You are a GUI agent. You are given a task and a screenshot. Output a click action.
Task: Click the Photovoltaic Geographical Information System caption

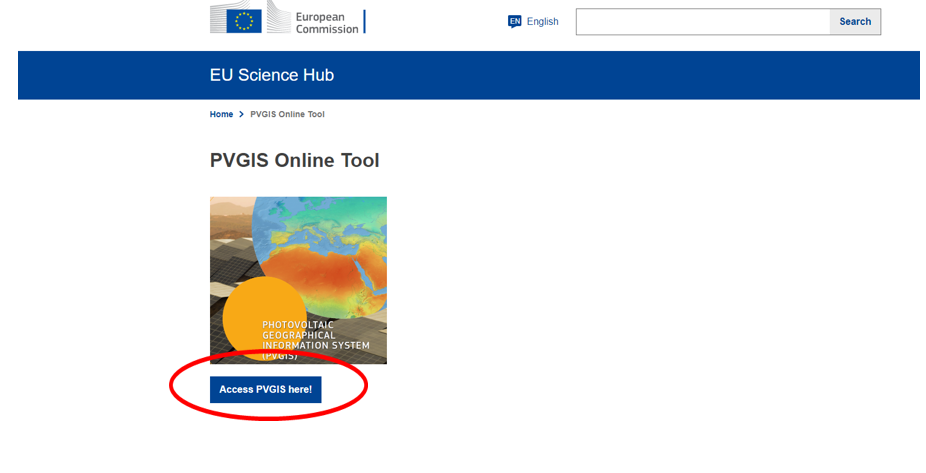(314, 339)
